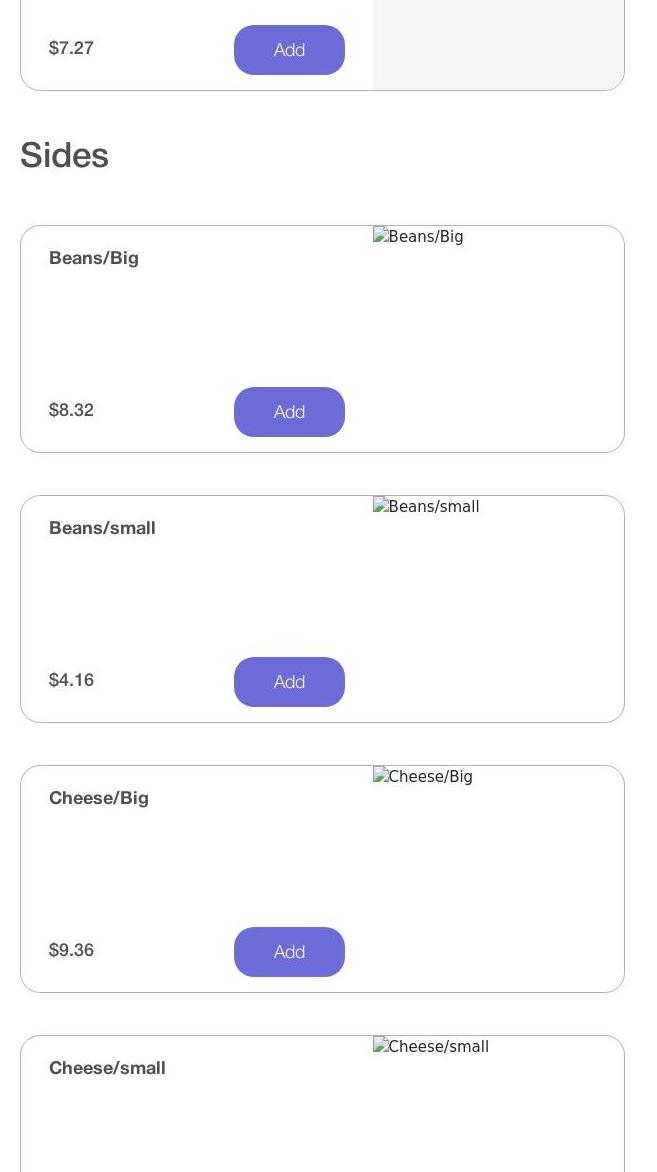
Task: Click the $7.27 price label
Action: (71, 48)
